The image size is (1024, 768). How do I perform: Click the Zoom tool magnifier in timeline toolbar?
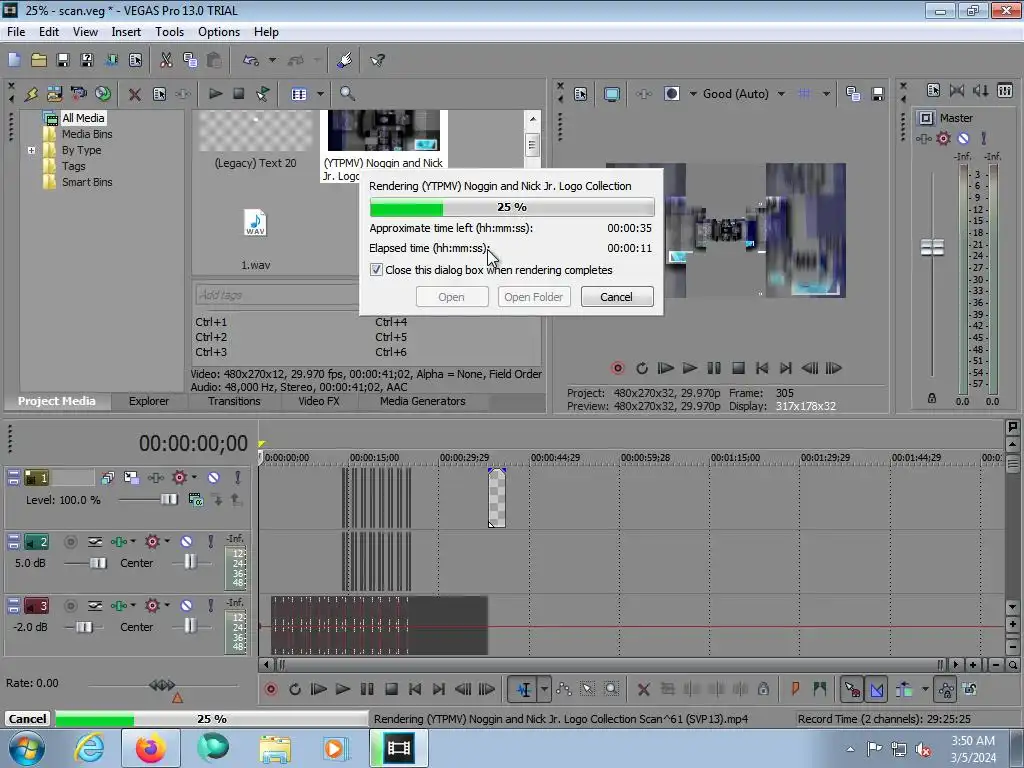click(611, 689)
